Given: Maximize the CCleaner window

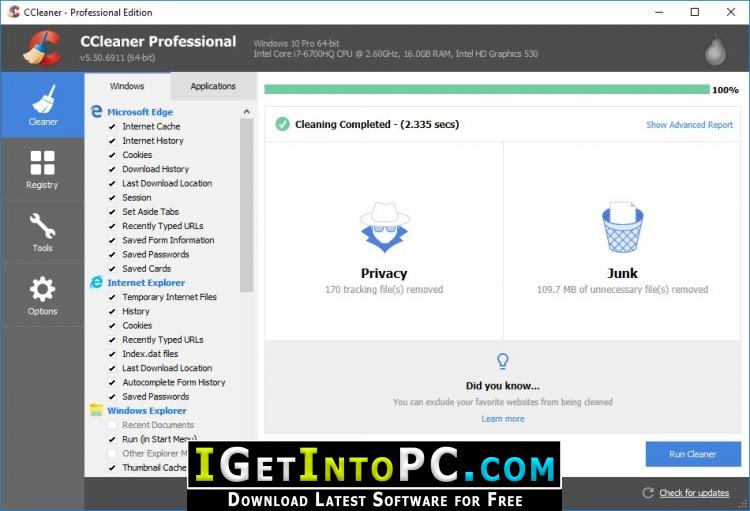Looking at the screenshot, I should [x=695, y=12].
